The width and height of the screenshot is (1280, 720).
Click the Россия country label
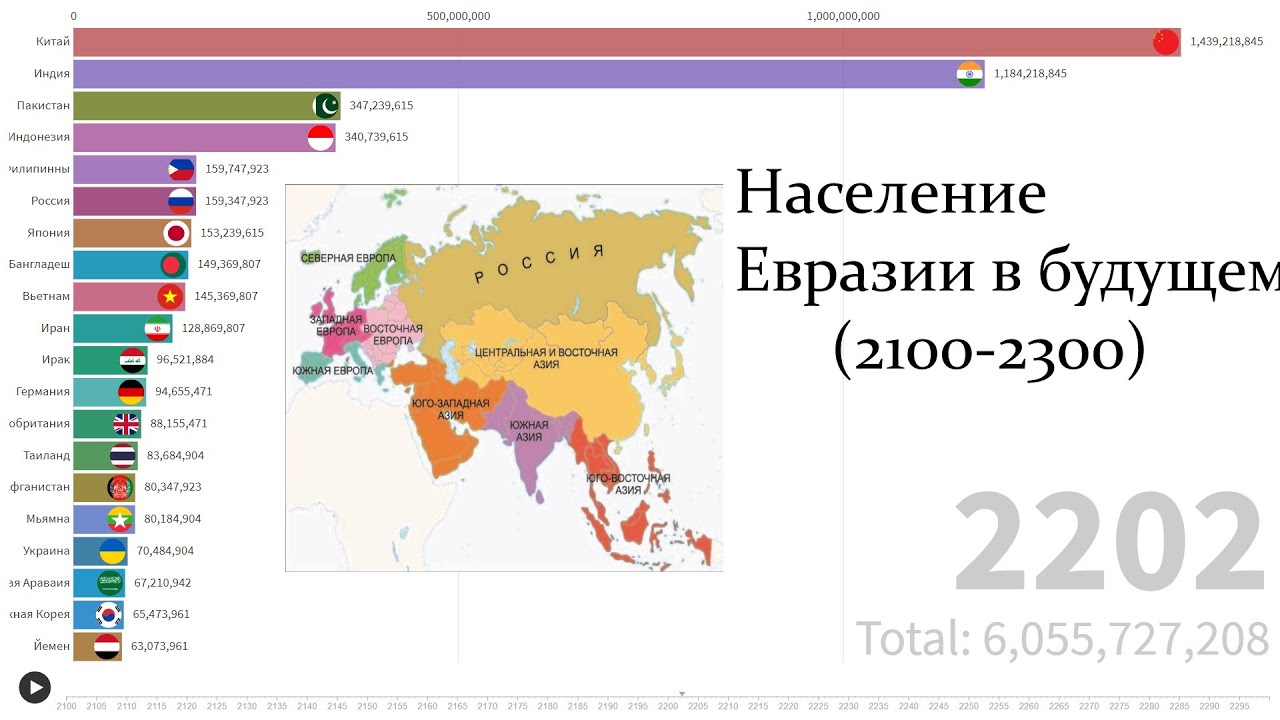[51, 201]
